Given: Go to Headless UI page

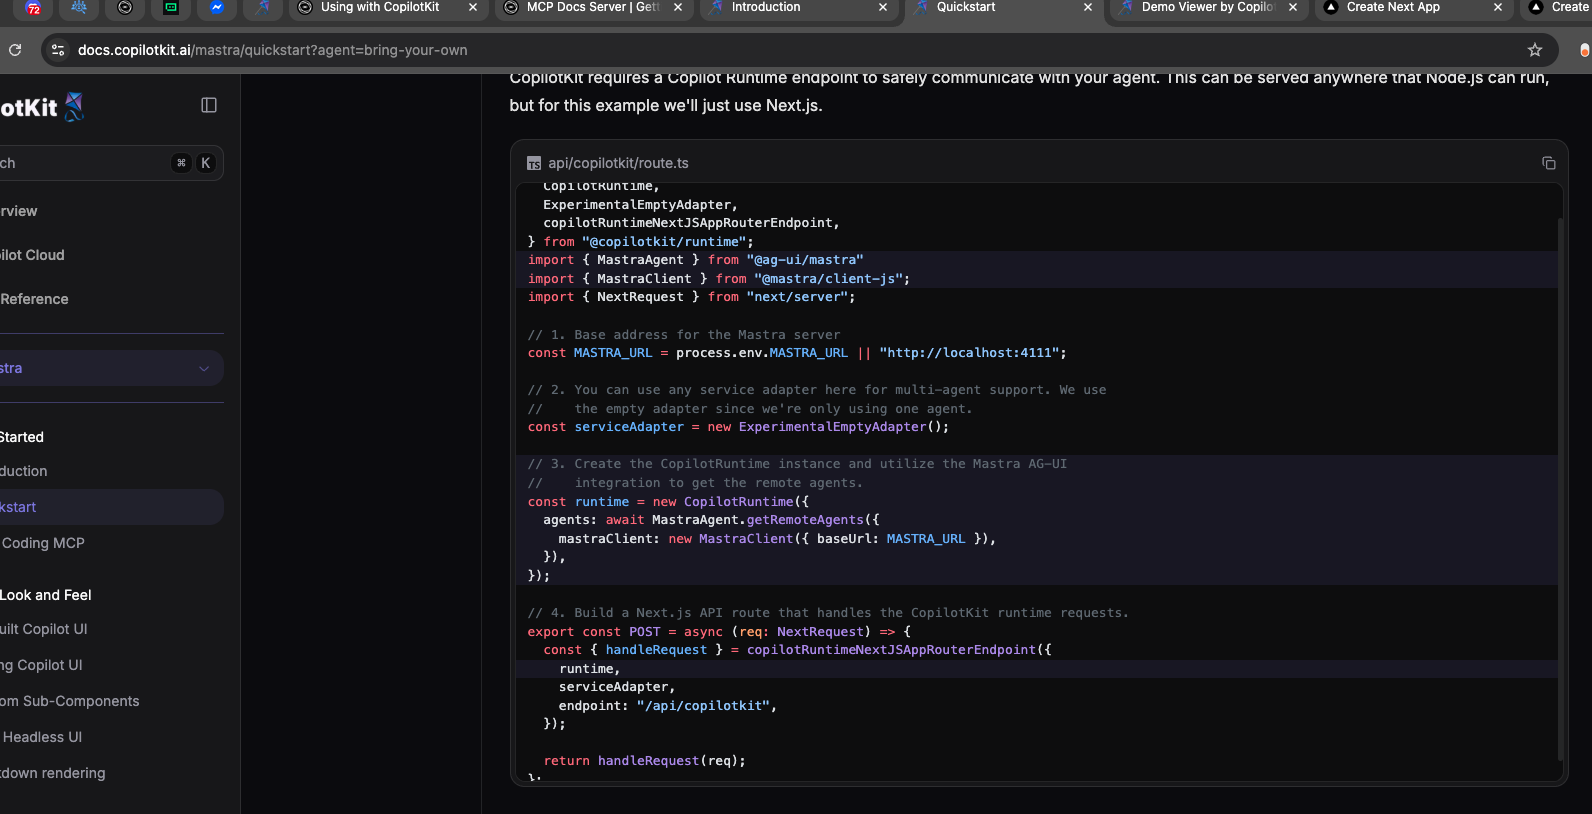Looking at the screenshot, I should pos(42,737).
